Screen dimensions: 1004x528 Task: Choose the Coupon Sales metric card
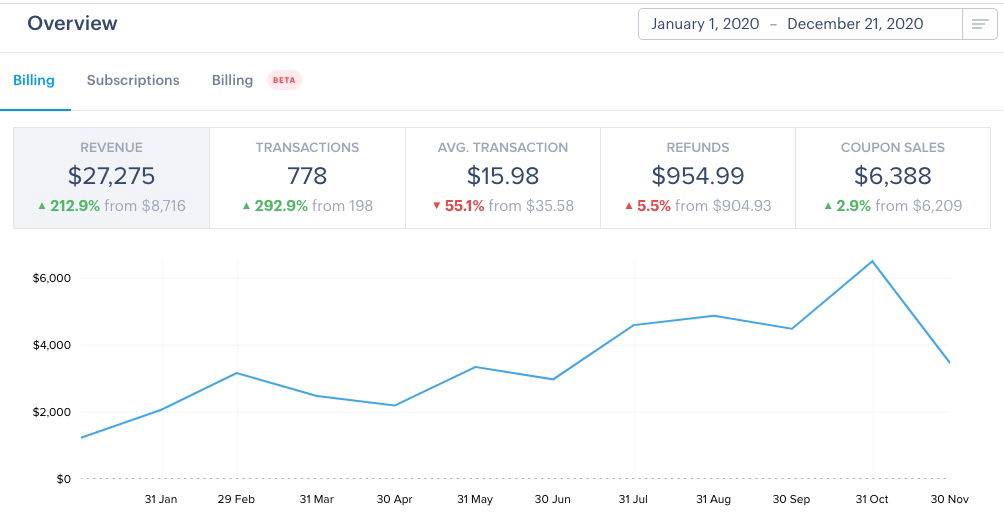tap(892, 177)
